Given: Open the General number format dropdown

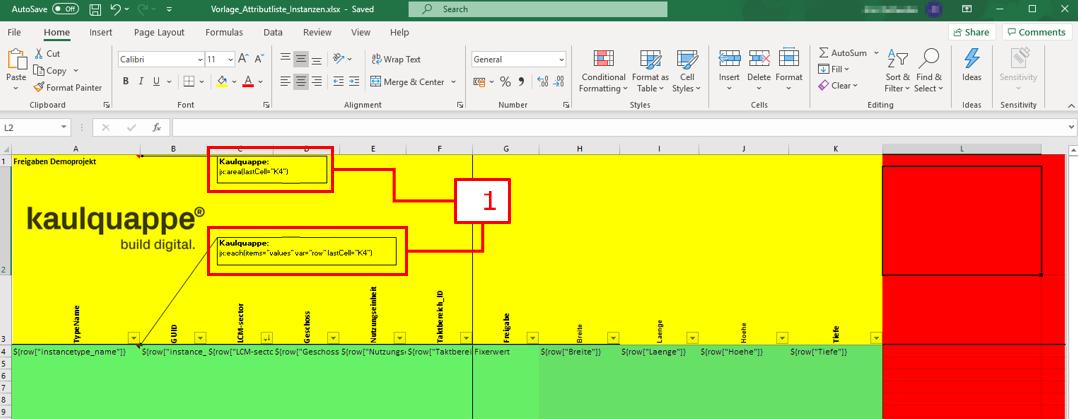Looking at the screenshot, I should click(561, 60).
